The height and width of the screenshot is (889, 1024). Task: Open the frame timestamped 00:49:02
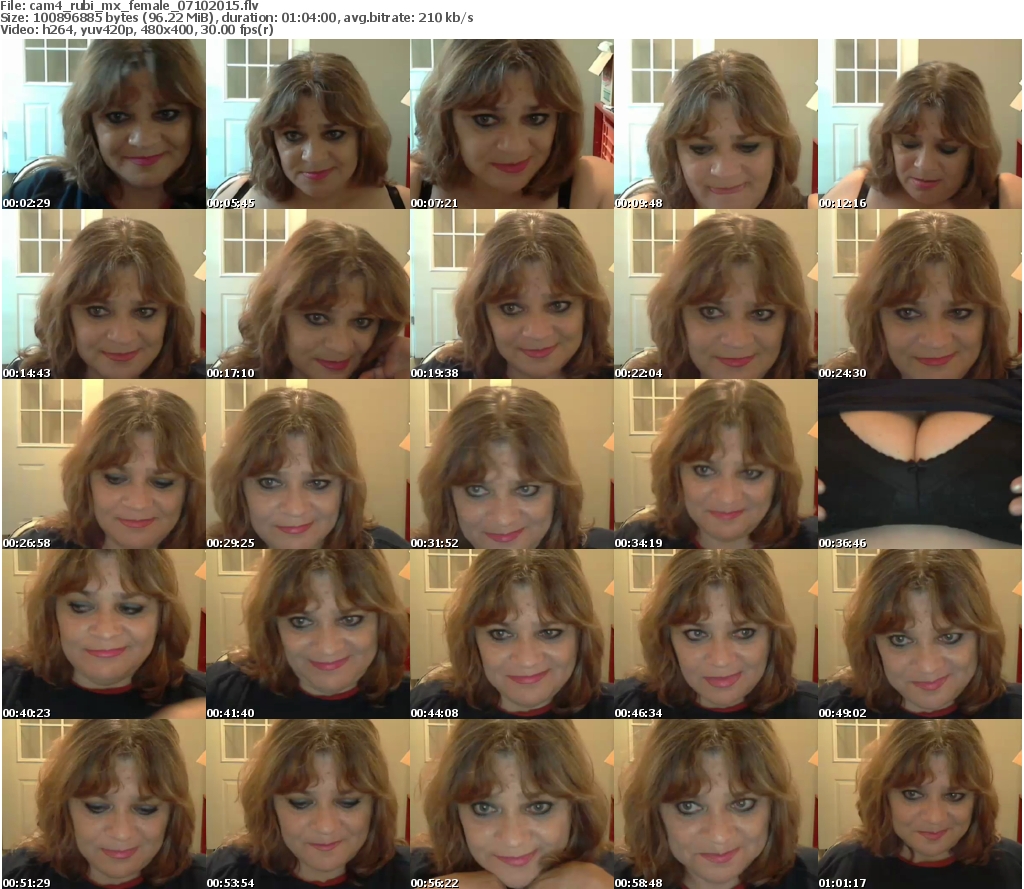tap(920, 634)
